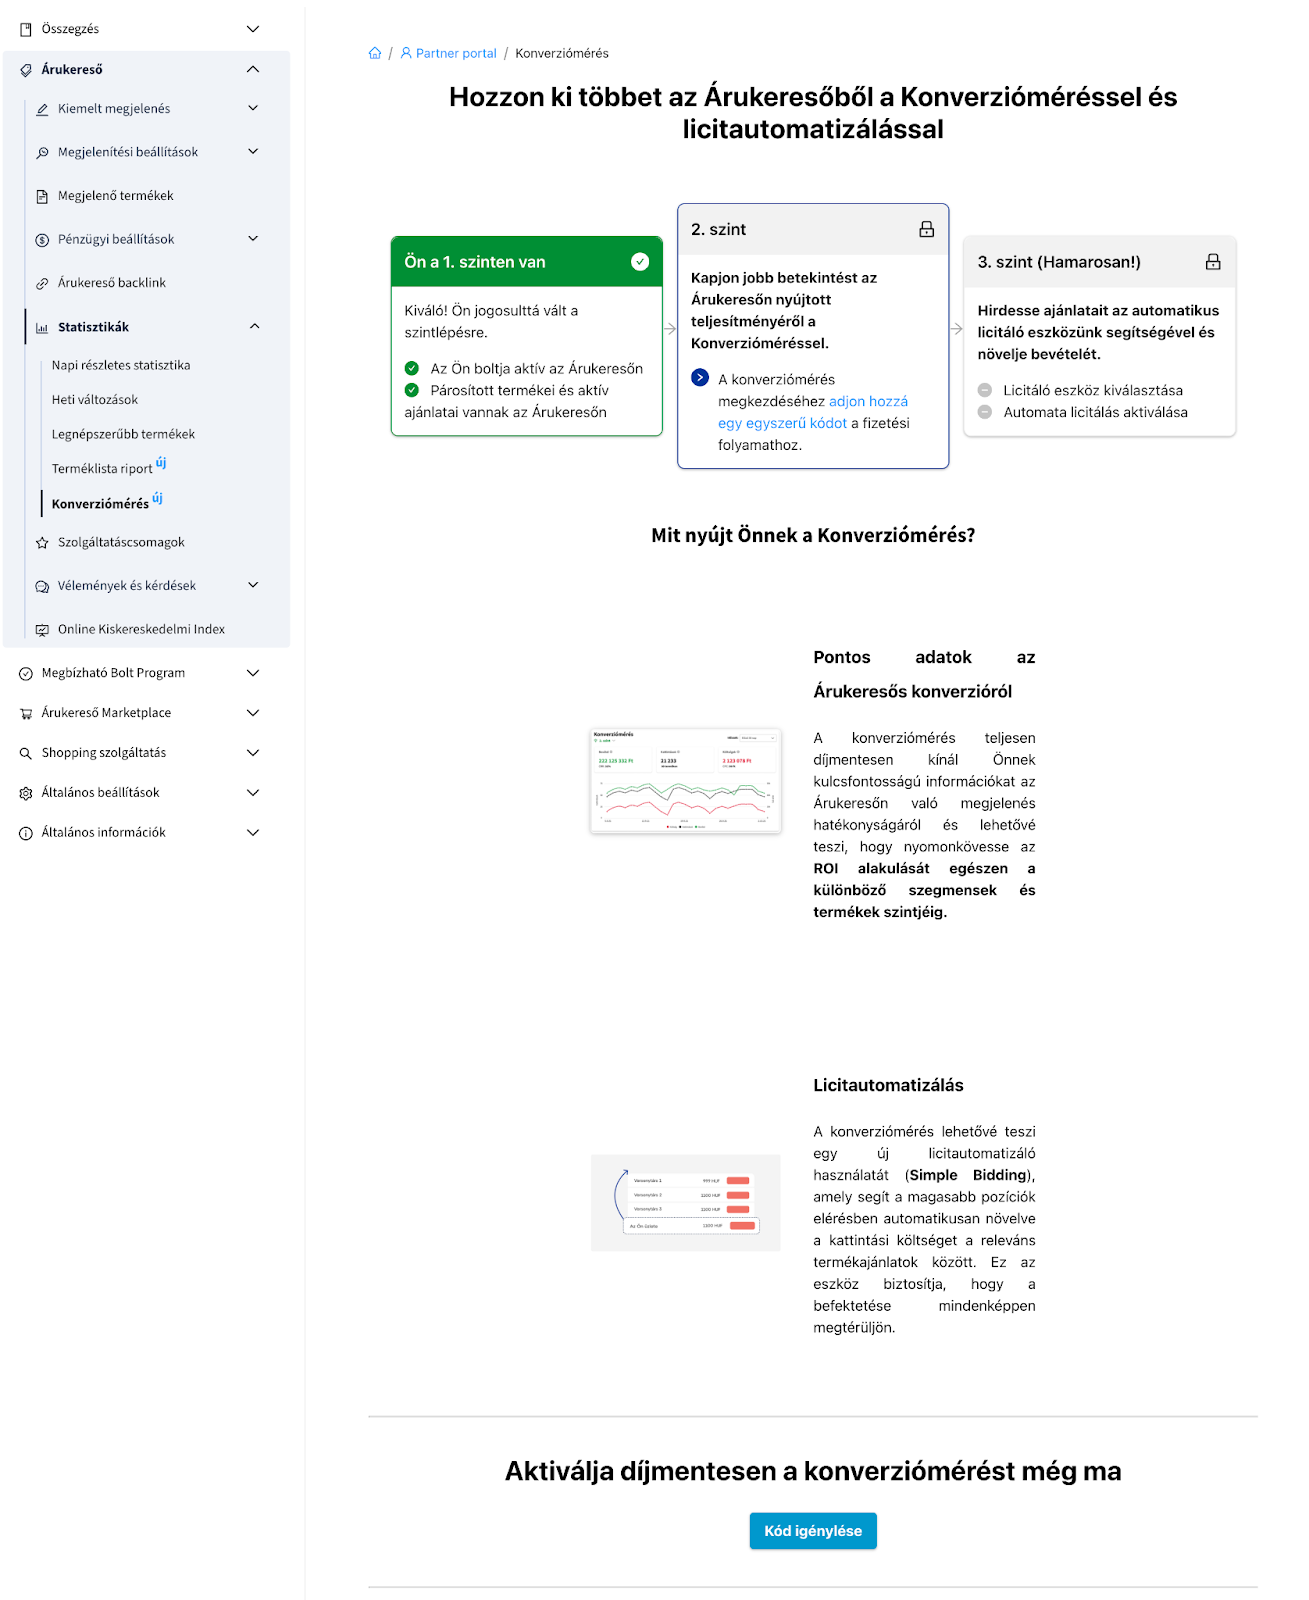Screen dimensions: 1309x1600
Task: Collapse the Árukereső section
Action: pyautogui.click(x=253, y=69)
